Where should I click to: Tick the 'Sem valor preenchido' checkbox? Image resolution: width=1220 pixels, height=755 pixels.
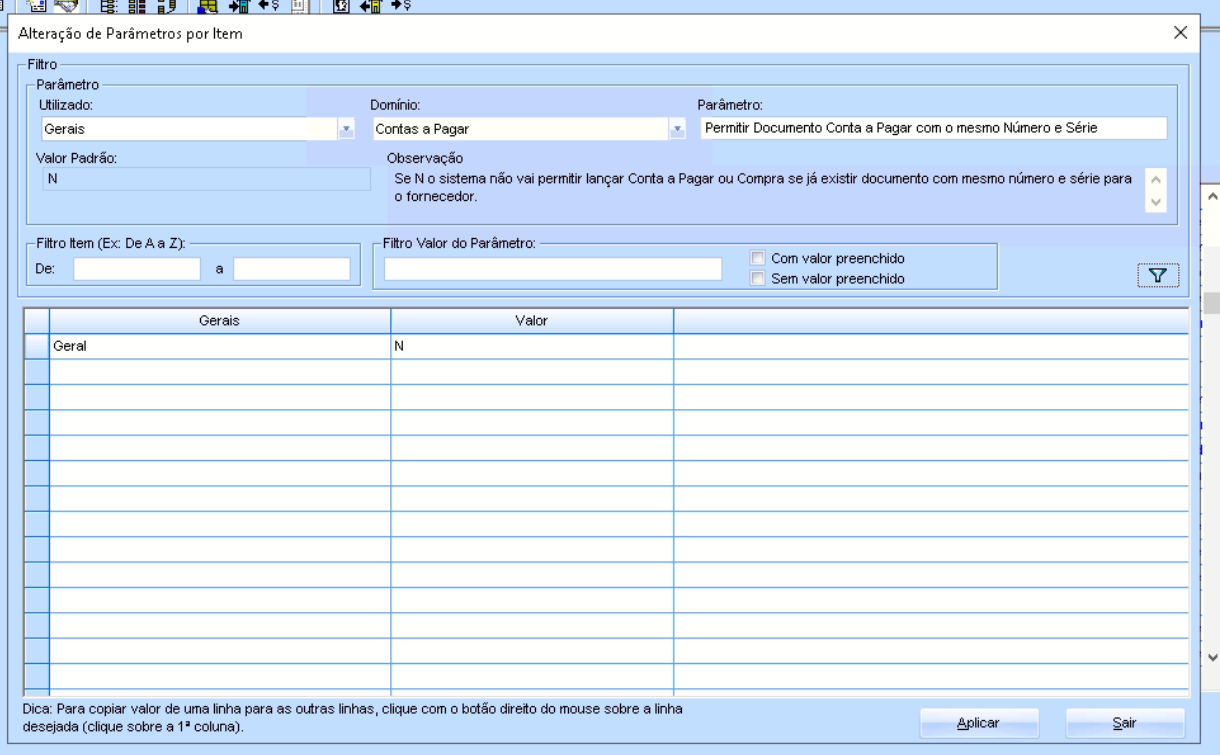(x=758, y=279)
